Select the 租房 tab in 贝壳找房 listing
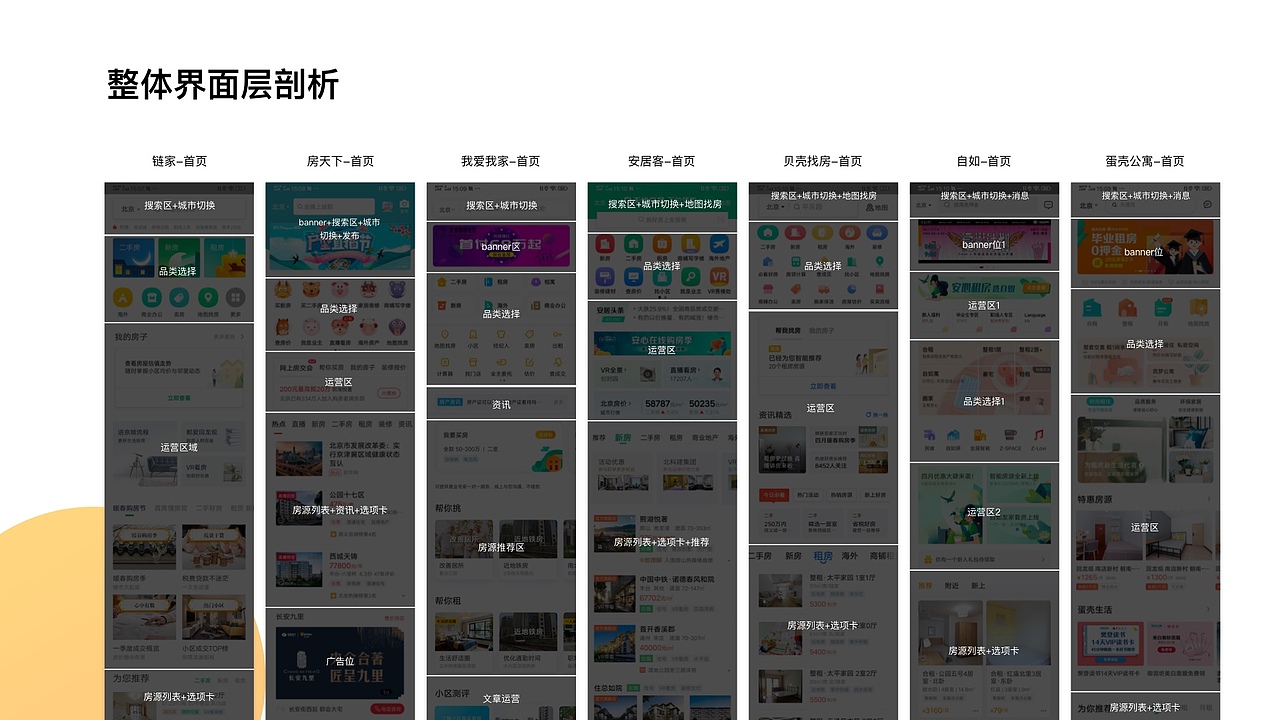This screenshot has width=1280, height=720. [823, 556]
